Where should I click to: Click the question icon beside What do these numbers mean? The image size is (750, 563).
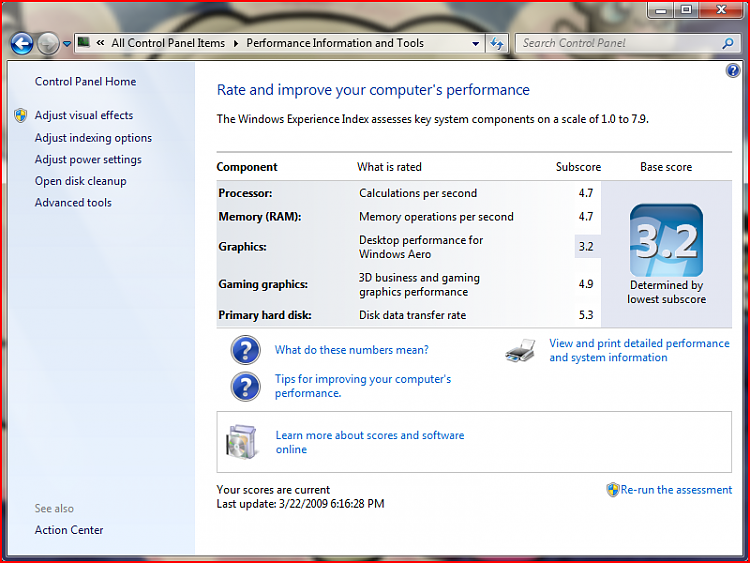click(x=245, y=350)
